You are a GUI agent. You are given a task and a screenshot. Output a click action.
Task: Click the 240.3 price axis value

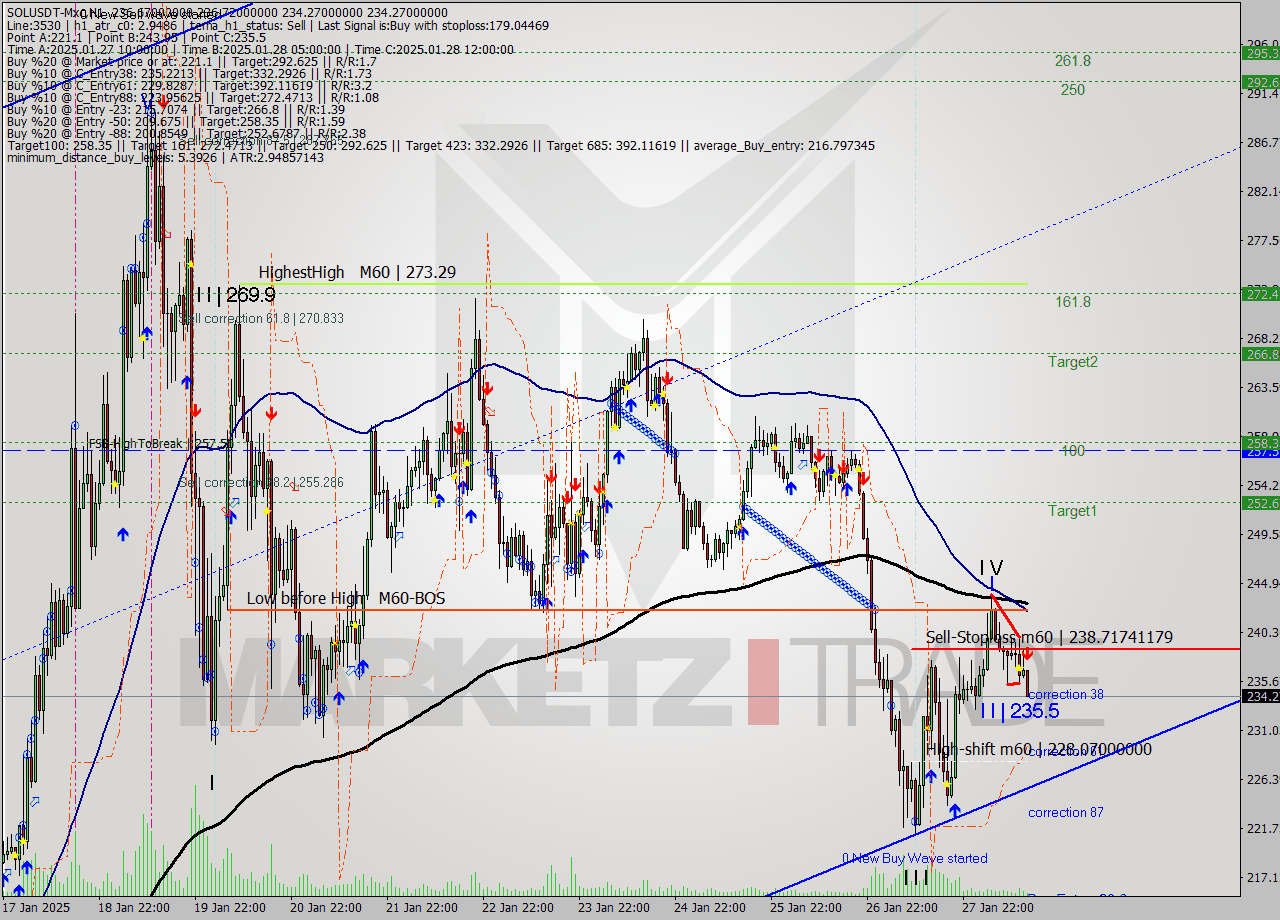pos(1262,632)
